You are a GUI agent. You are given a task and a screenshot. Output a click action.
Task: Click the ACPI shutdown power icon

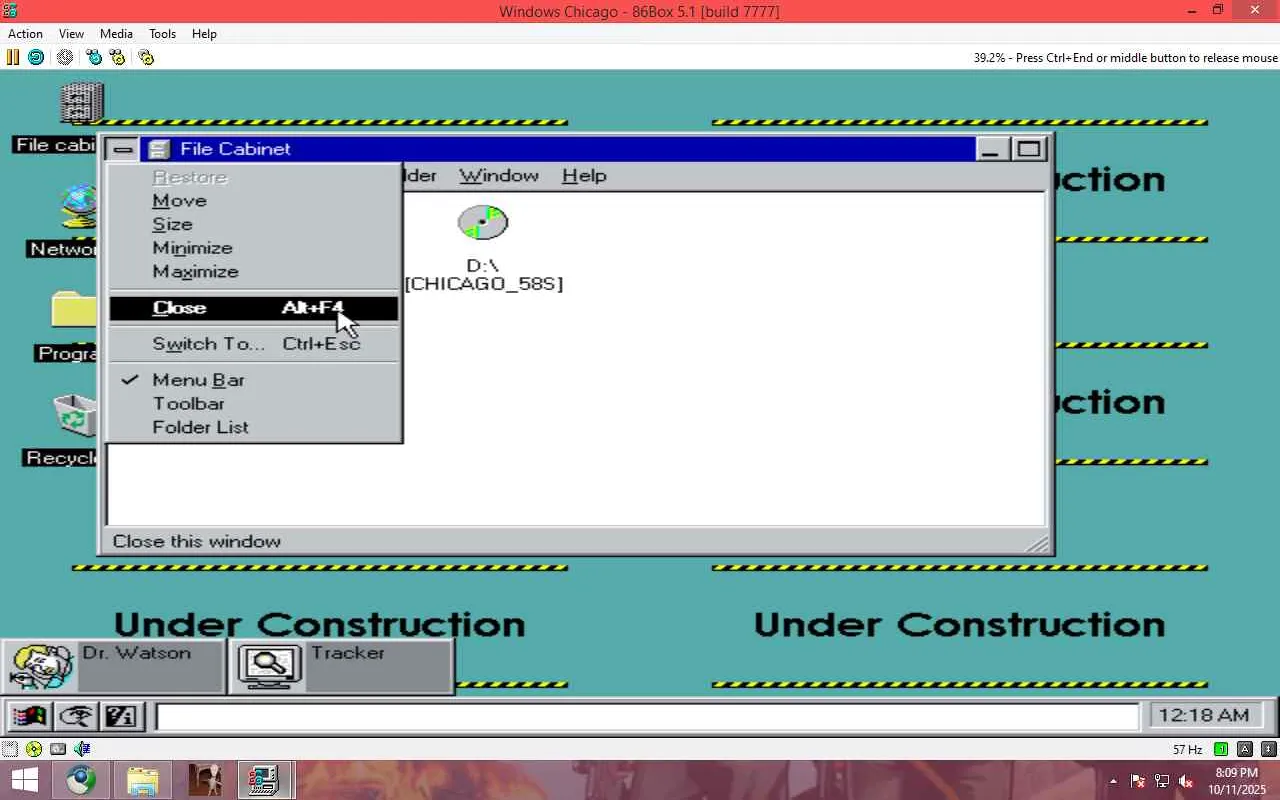[65, 57]
